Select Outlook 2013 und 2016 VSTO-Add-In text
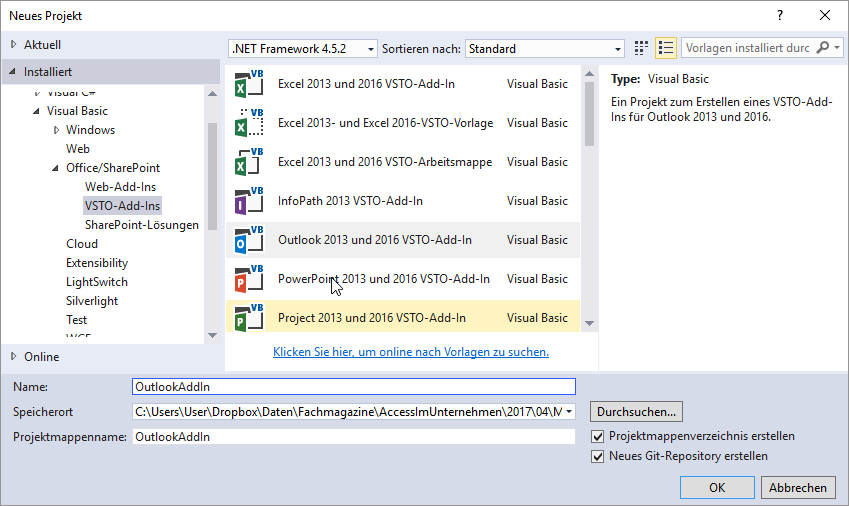849x506 pixels. [375, 240]
